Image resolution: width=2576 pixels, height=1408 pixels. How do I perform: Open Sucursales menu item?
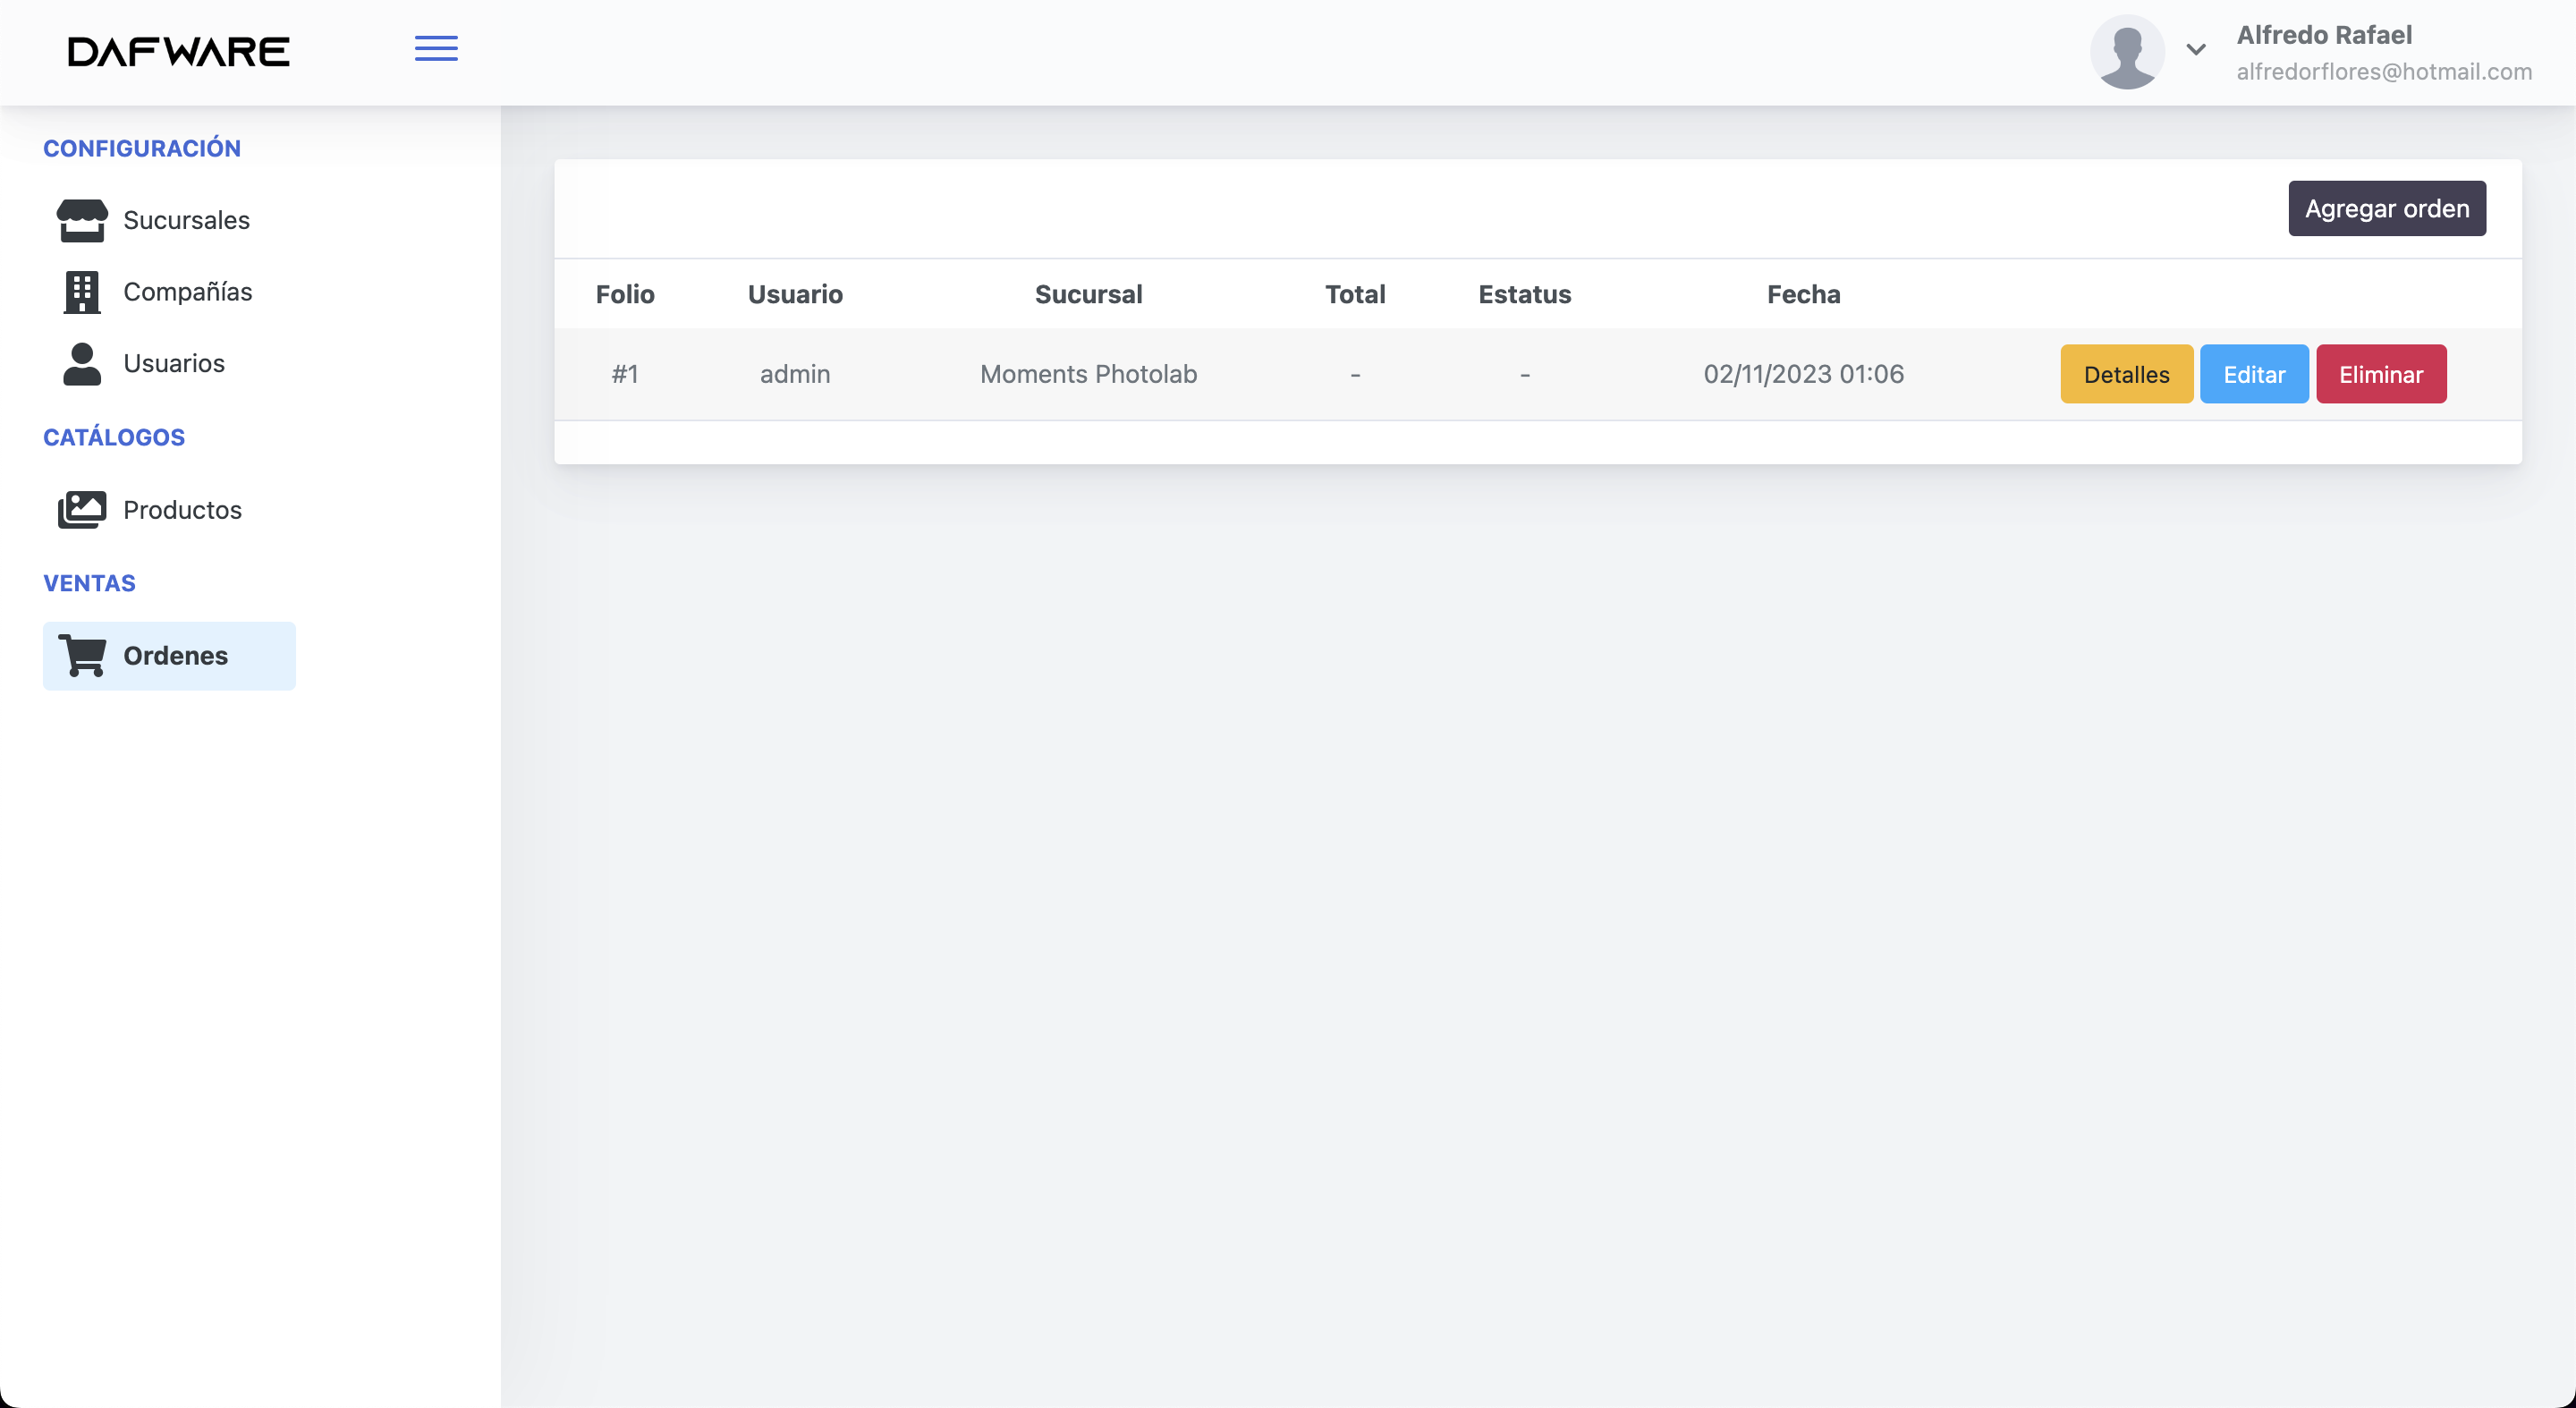[186, 220]
